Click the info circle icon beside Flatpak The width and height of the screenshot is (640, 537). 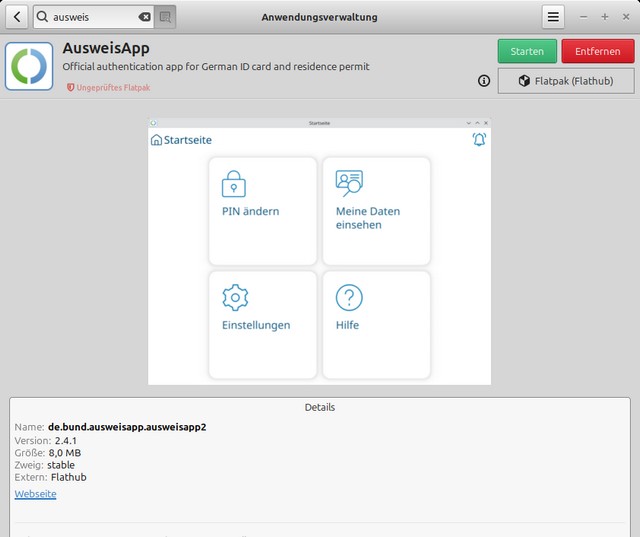[484, 81]
